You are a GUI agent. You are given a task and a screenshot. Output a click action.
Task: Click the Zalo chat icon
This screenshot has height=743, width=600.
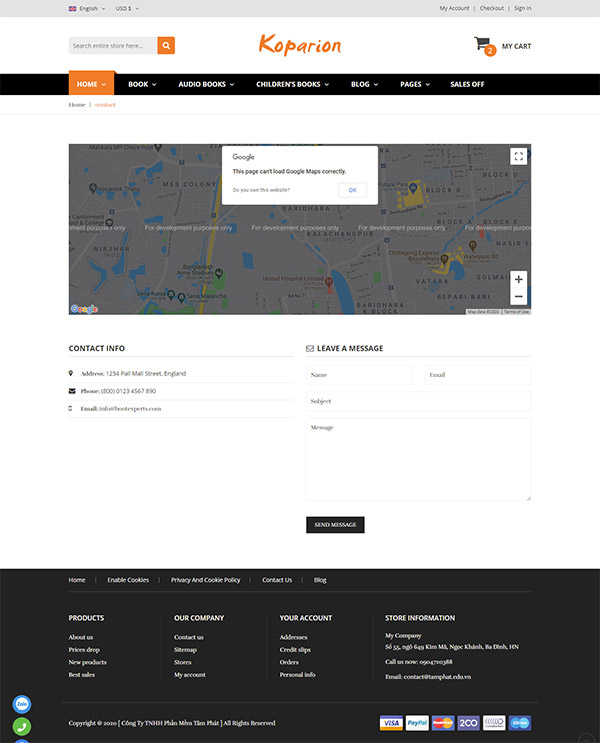[x=22, y=704]
